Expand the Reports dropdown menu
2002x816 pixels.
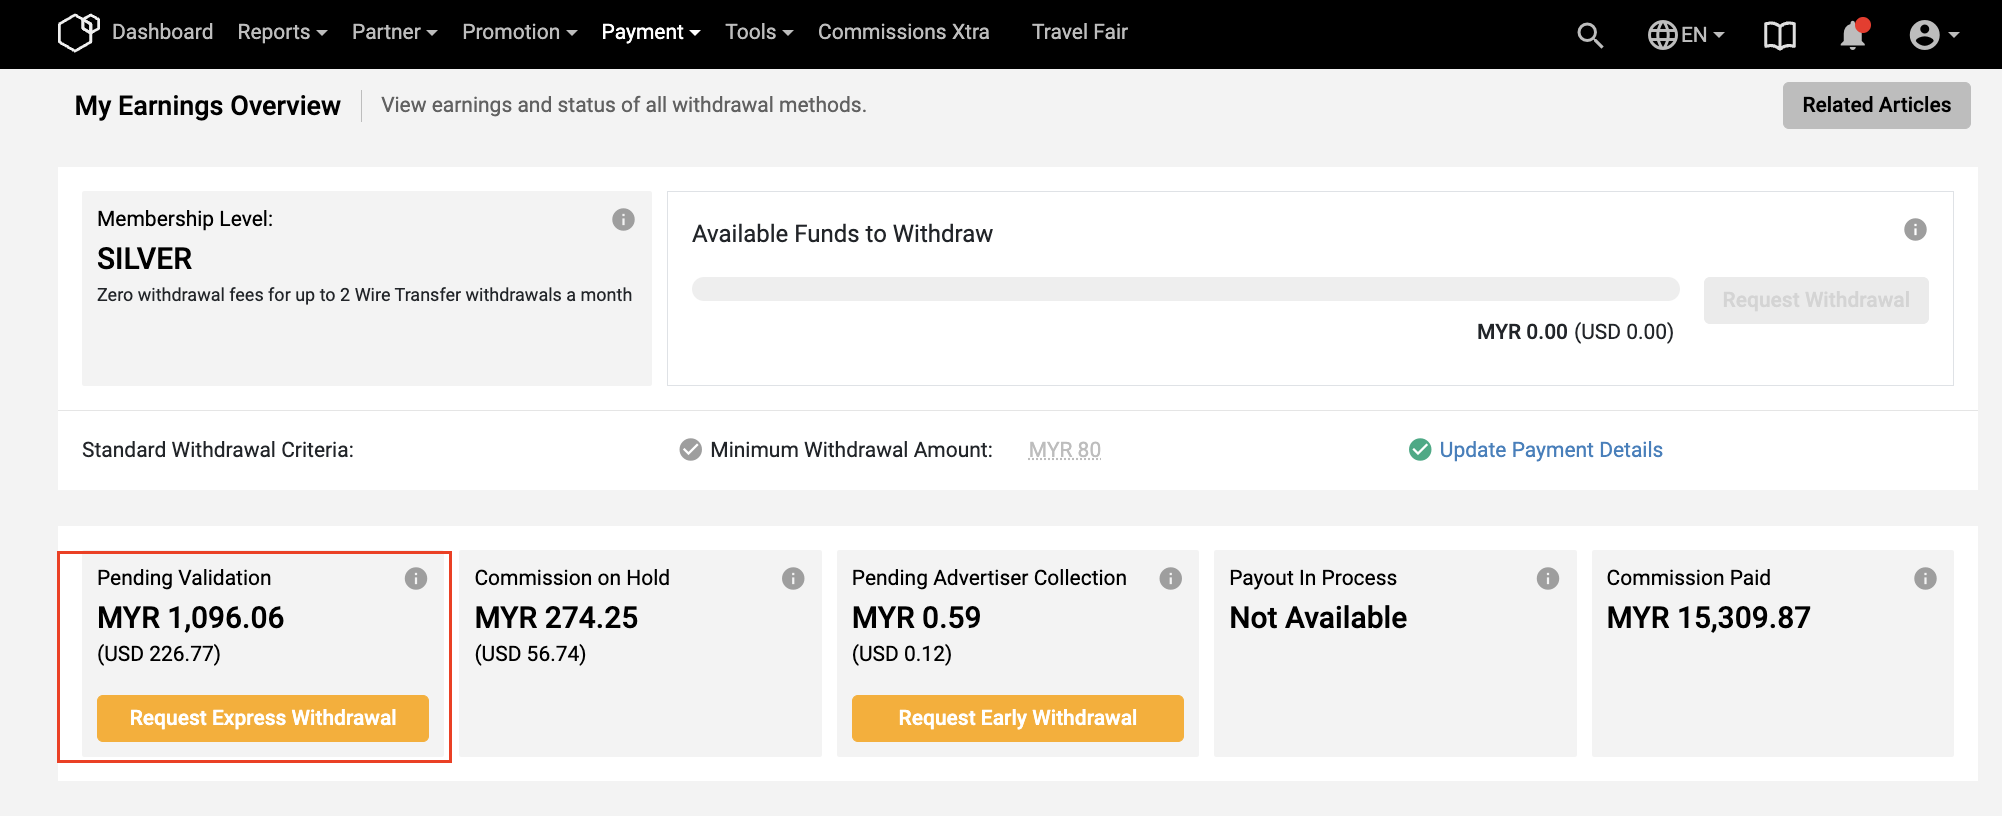pyautogui.click(x=282, y=32)
